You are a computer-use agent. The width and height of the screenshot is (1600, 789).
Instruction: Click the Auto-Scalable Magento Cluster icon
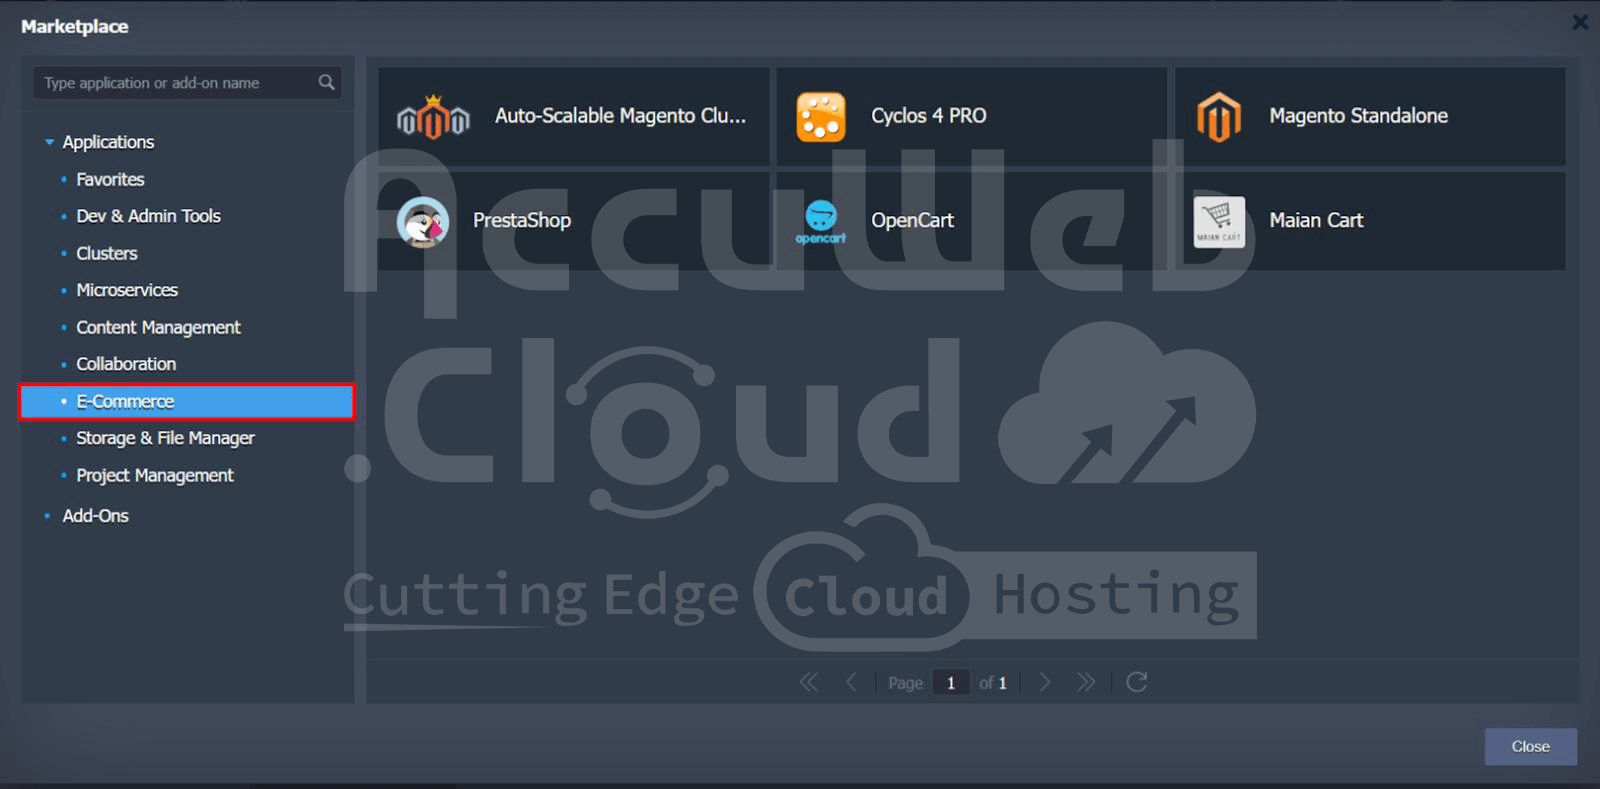[x=432, y=118]
